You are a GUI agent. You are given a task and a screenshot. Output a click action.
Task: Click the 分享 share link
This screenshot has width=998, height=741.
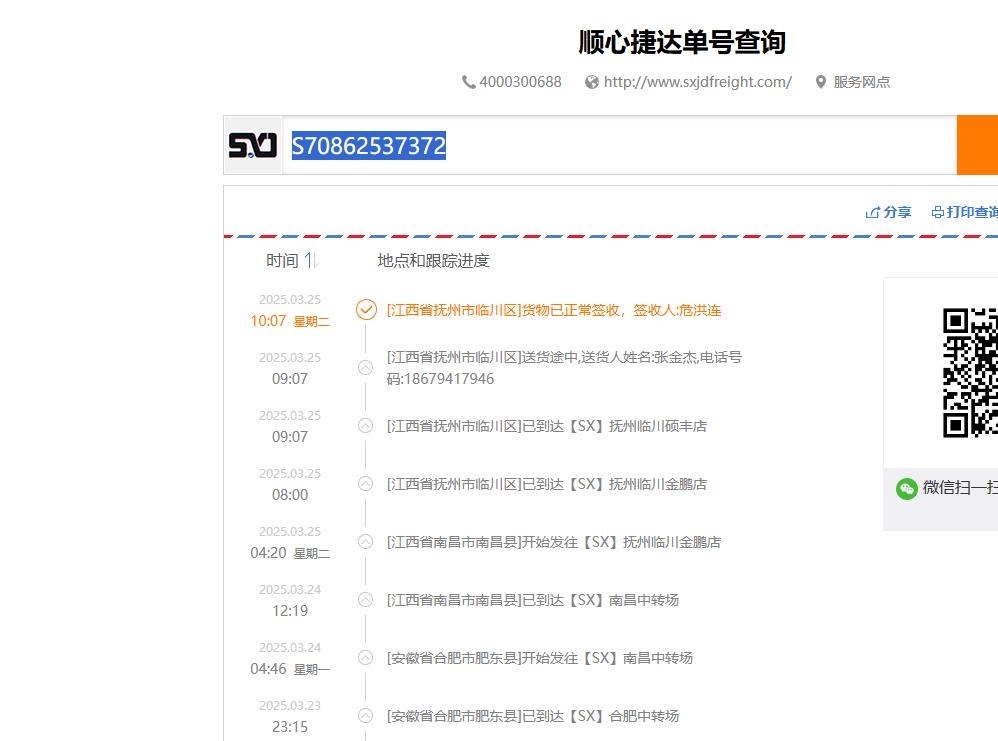(x=897, y=213)
